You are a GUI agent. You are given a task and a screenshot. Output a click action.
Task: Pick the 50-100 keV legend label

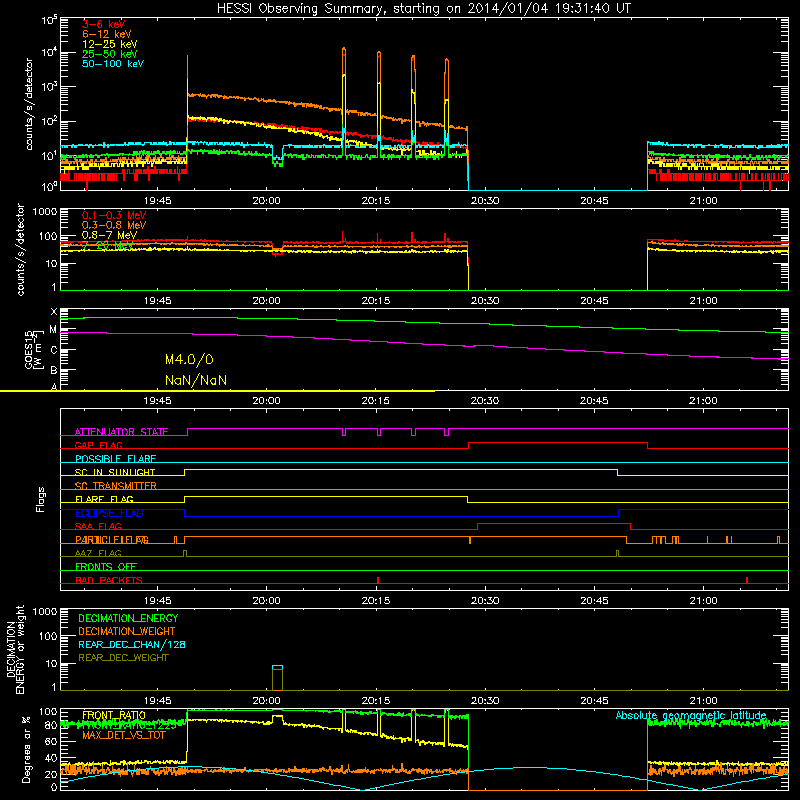tap(113, 64)
